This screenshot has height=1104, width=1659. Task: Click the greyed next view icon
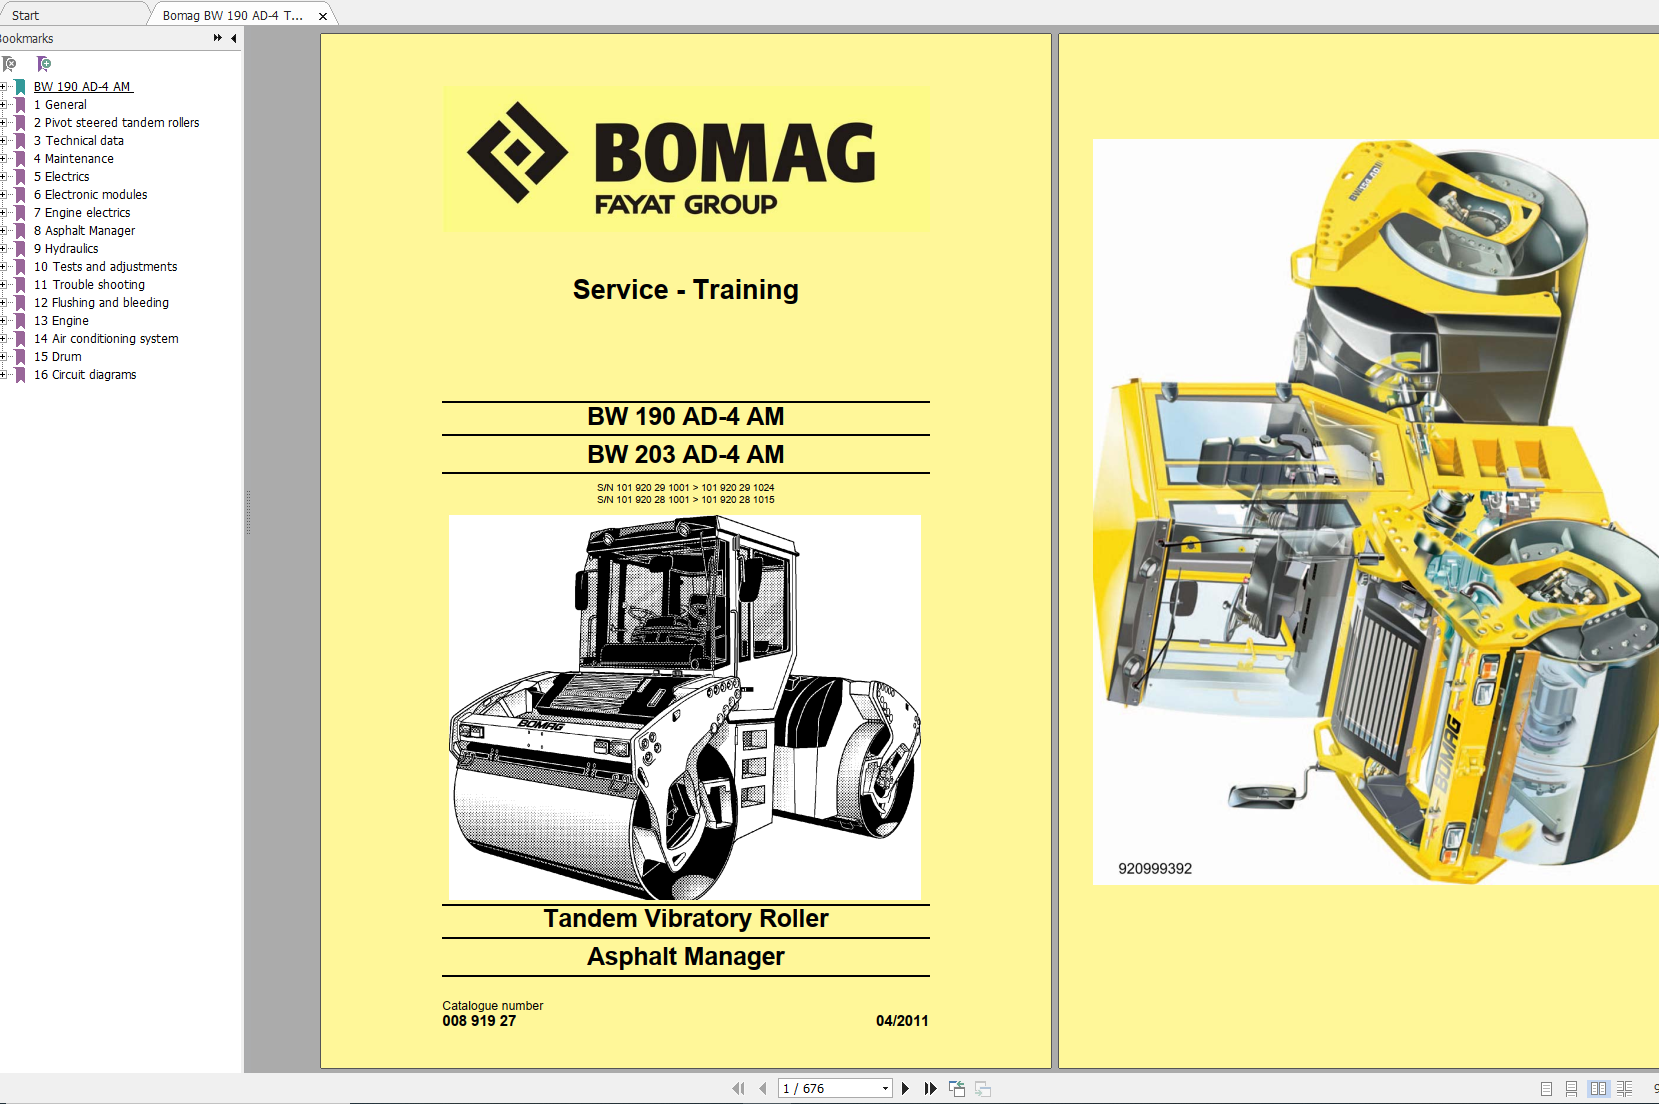tap(983, 1088)
